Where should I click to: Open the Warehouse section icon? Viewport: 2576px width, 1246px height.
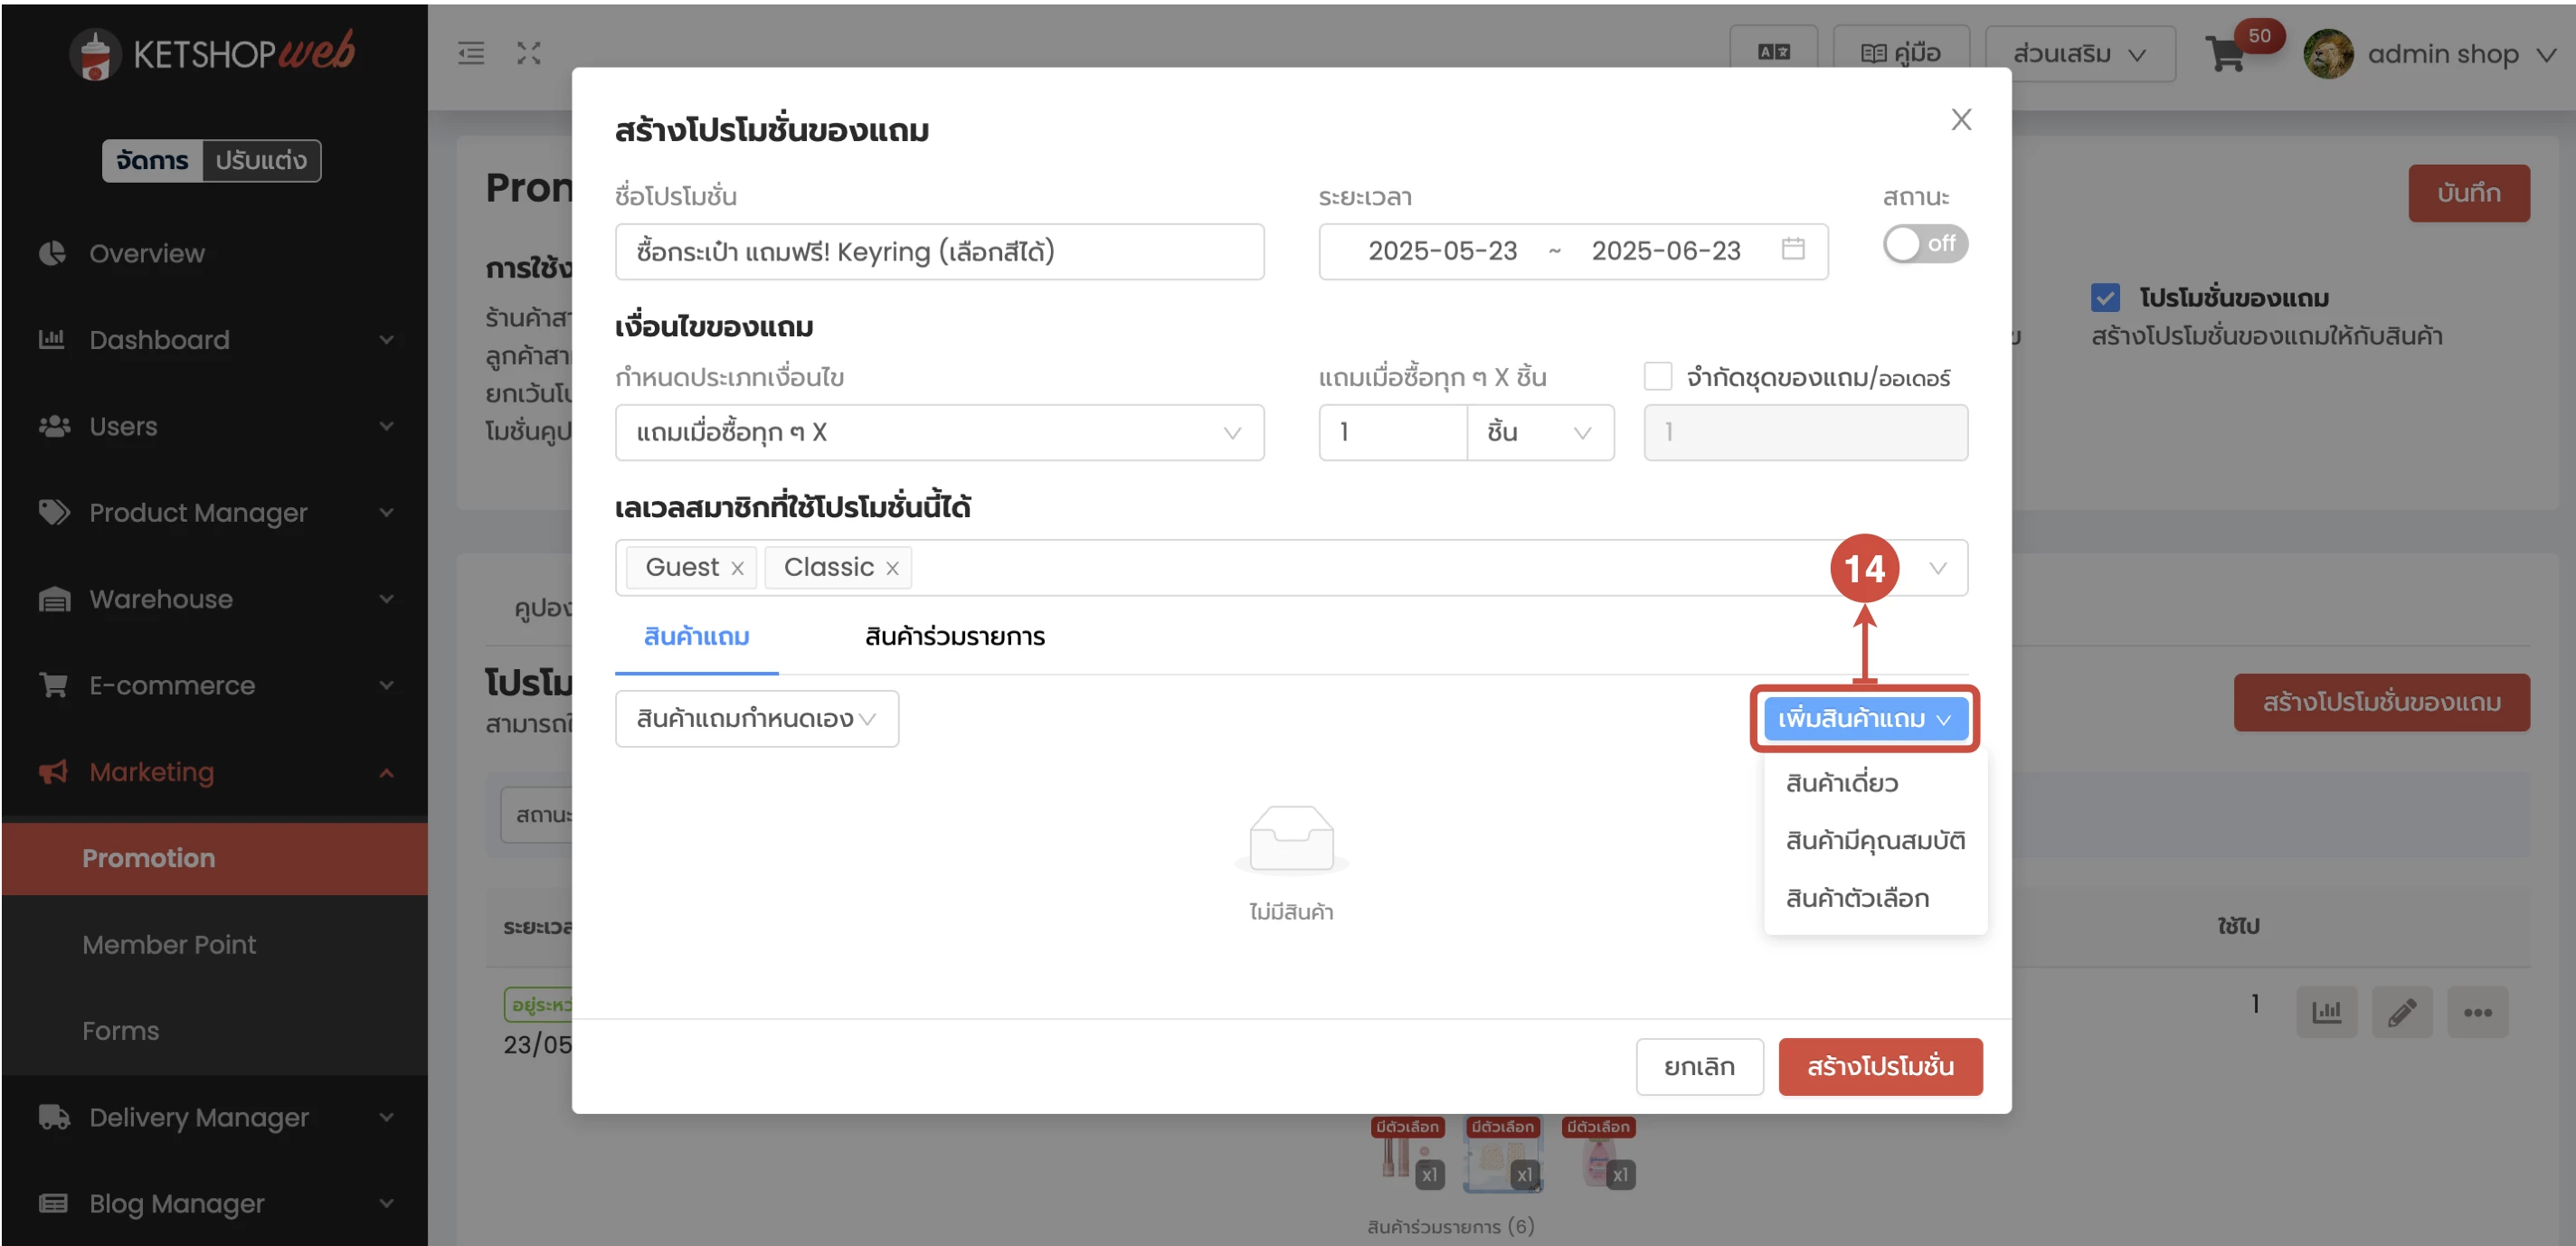(x=54, y=599)
